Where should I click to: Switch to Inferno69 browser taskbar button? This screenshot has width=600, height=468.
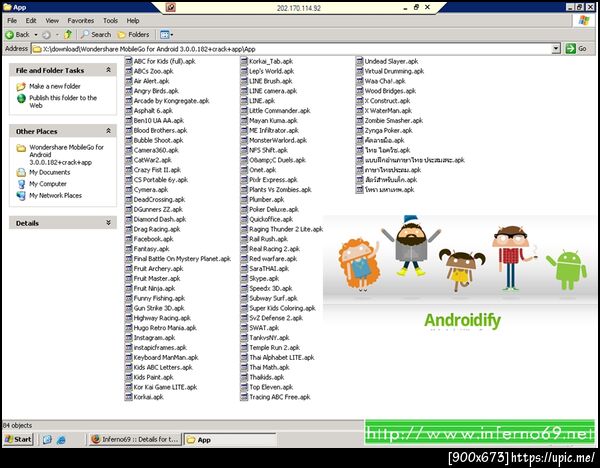[x=135, y=439]
